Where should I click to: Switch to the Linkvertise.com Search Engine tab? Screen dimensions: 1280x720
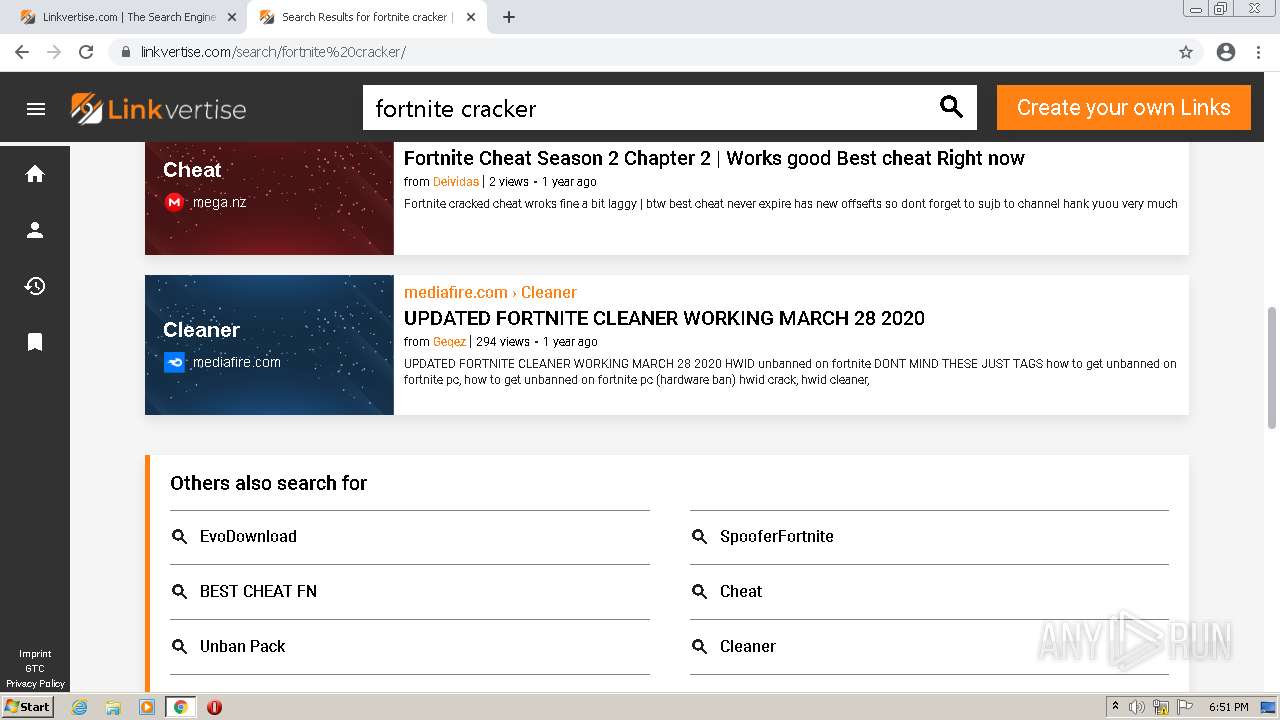point(128,17)
